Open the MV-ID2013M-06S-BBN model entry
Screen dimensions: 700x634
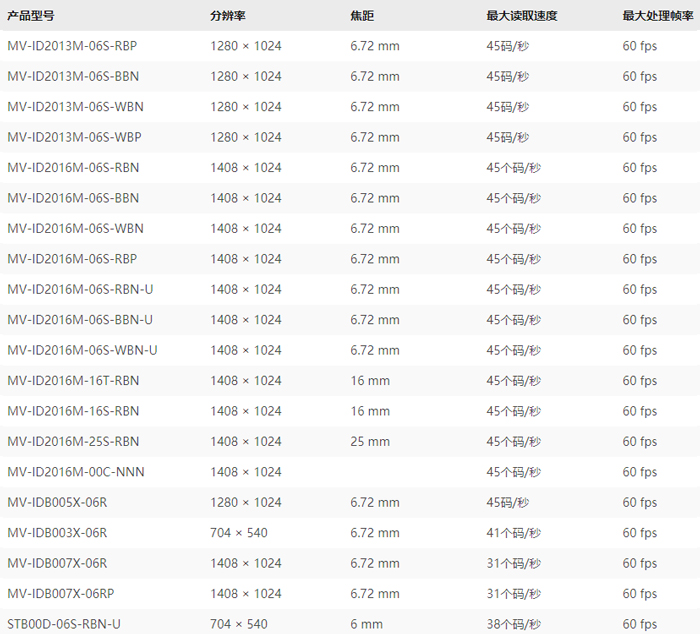click(72, 76)
